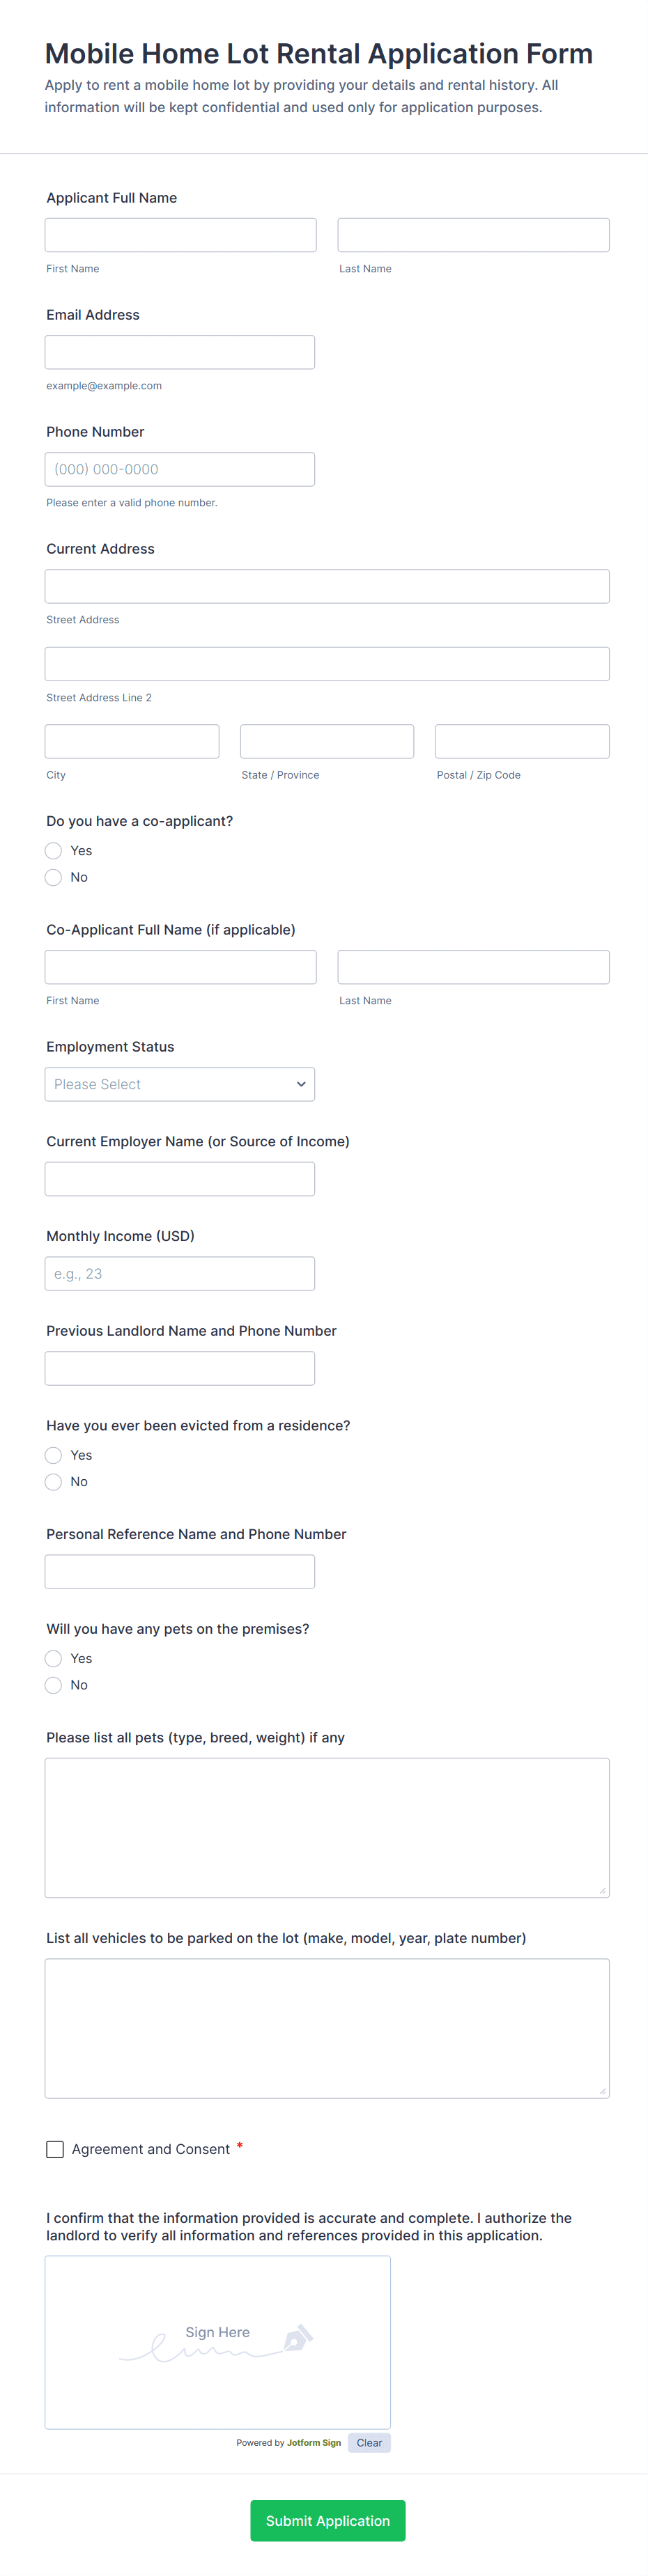Select No for eviction history question

click(x=53, y=1481)
